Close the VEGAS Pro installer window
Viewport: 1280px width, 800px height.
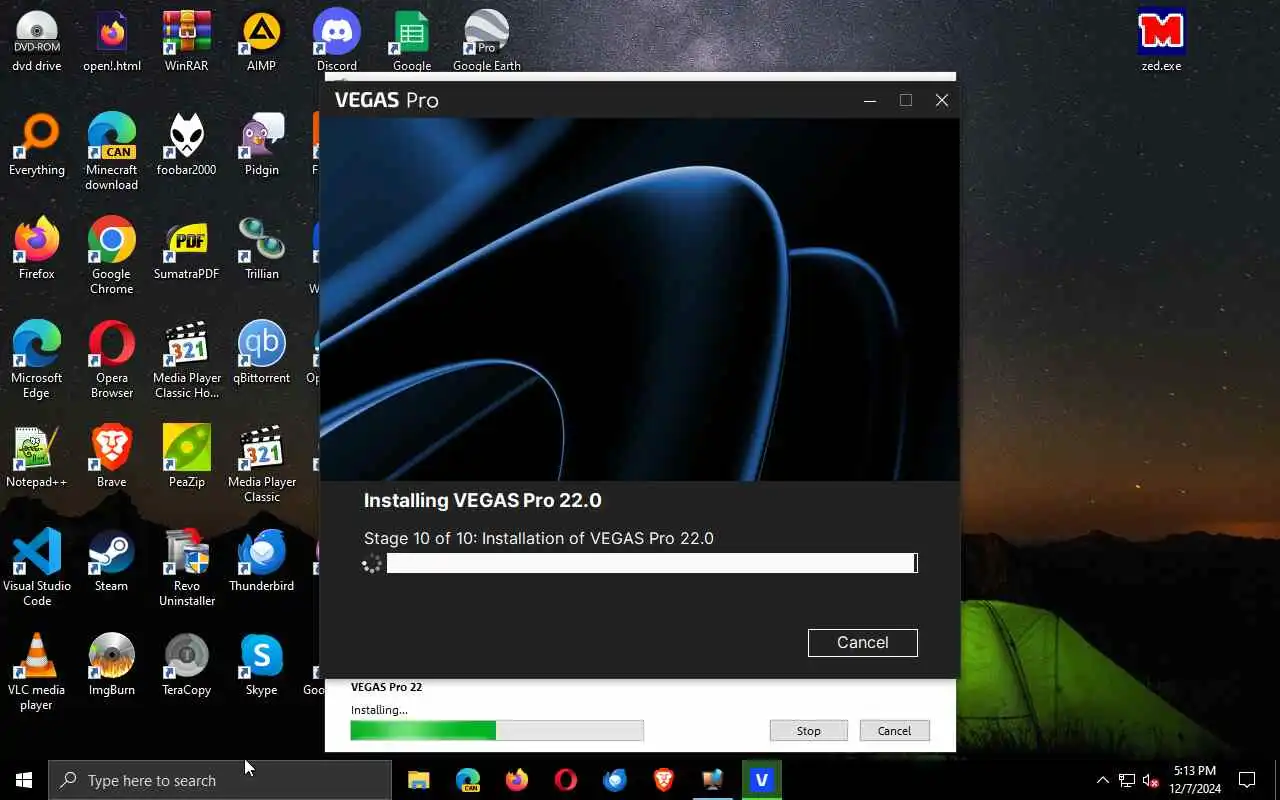coord(941,100)
